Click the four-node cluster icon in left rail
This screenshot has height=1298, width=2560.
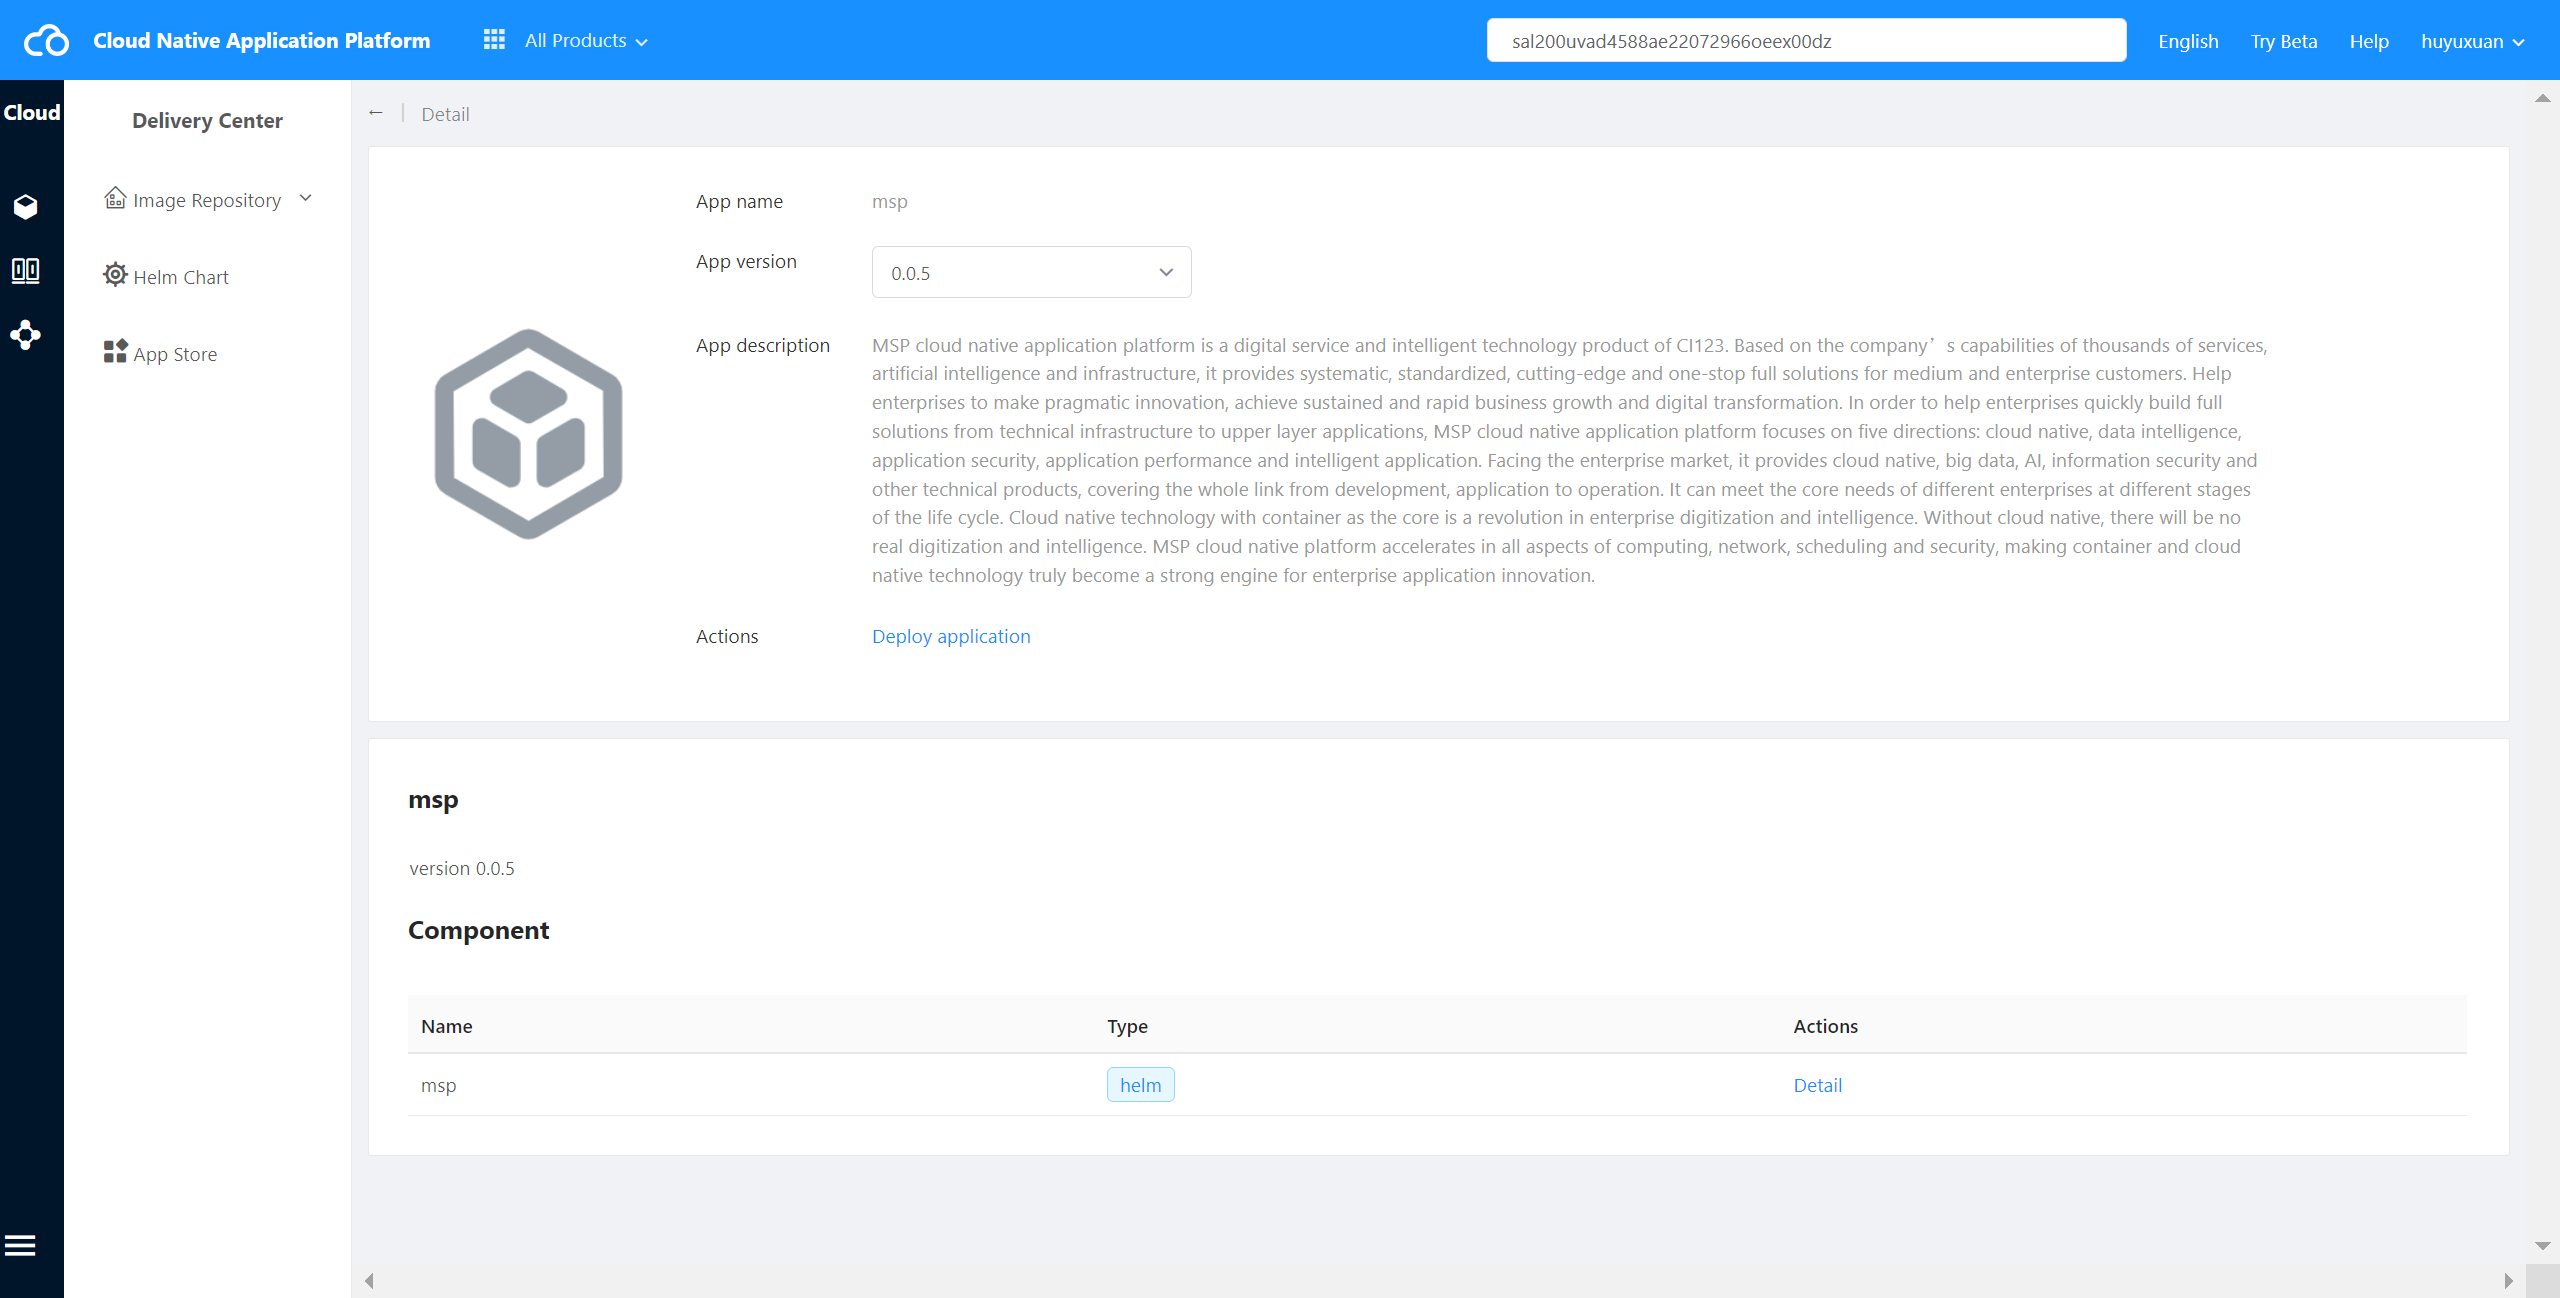[26, 335]
